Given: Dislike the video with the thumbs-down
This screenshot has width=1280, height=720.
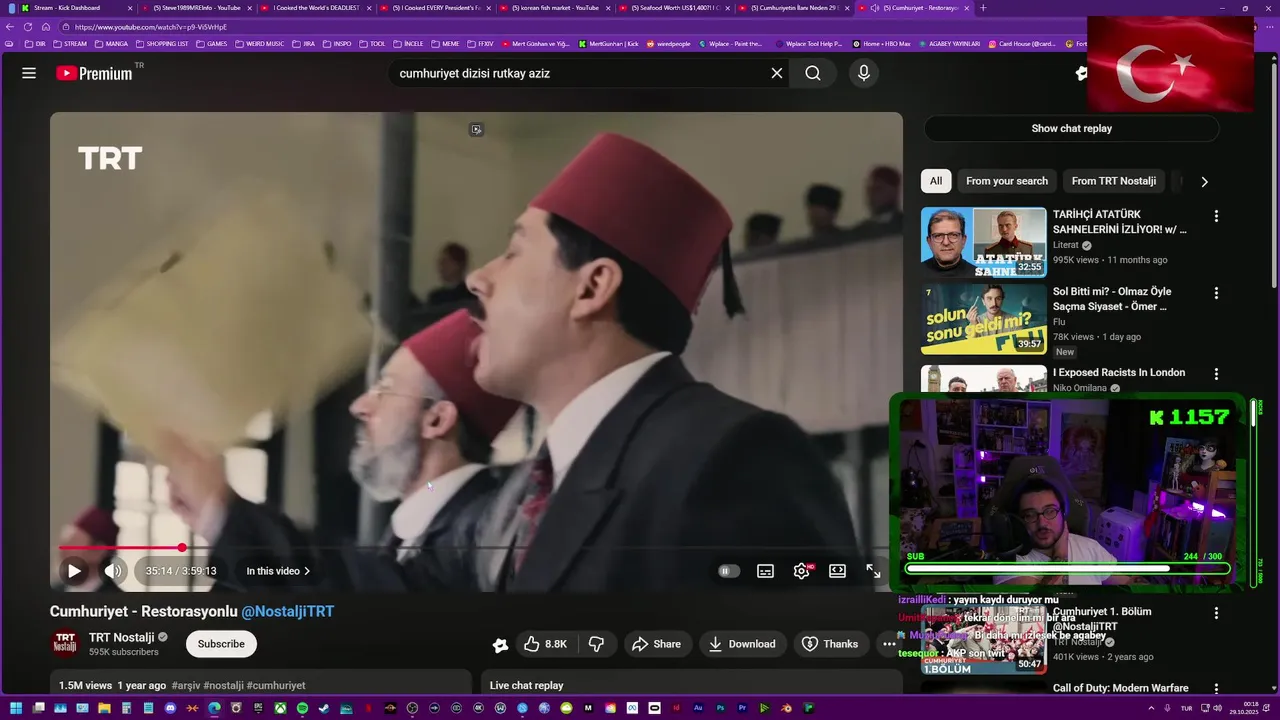Looking at the screenshot, I should pos(596,644).
